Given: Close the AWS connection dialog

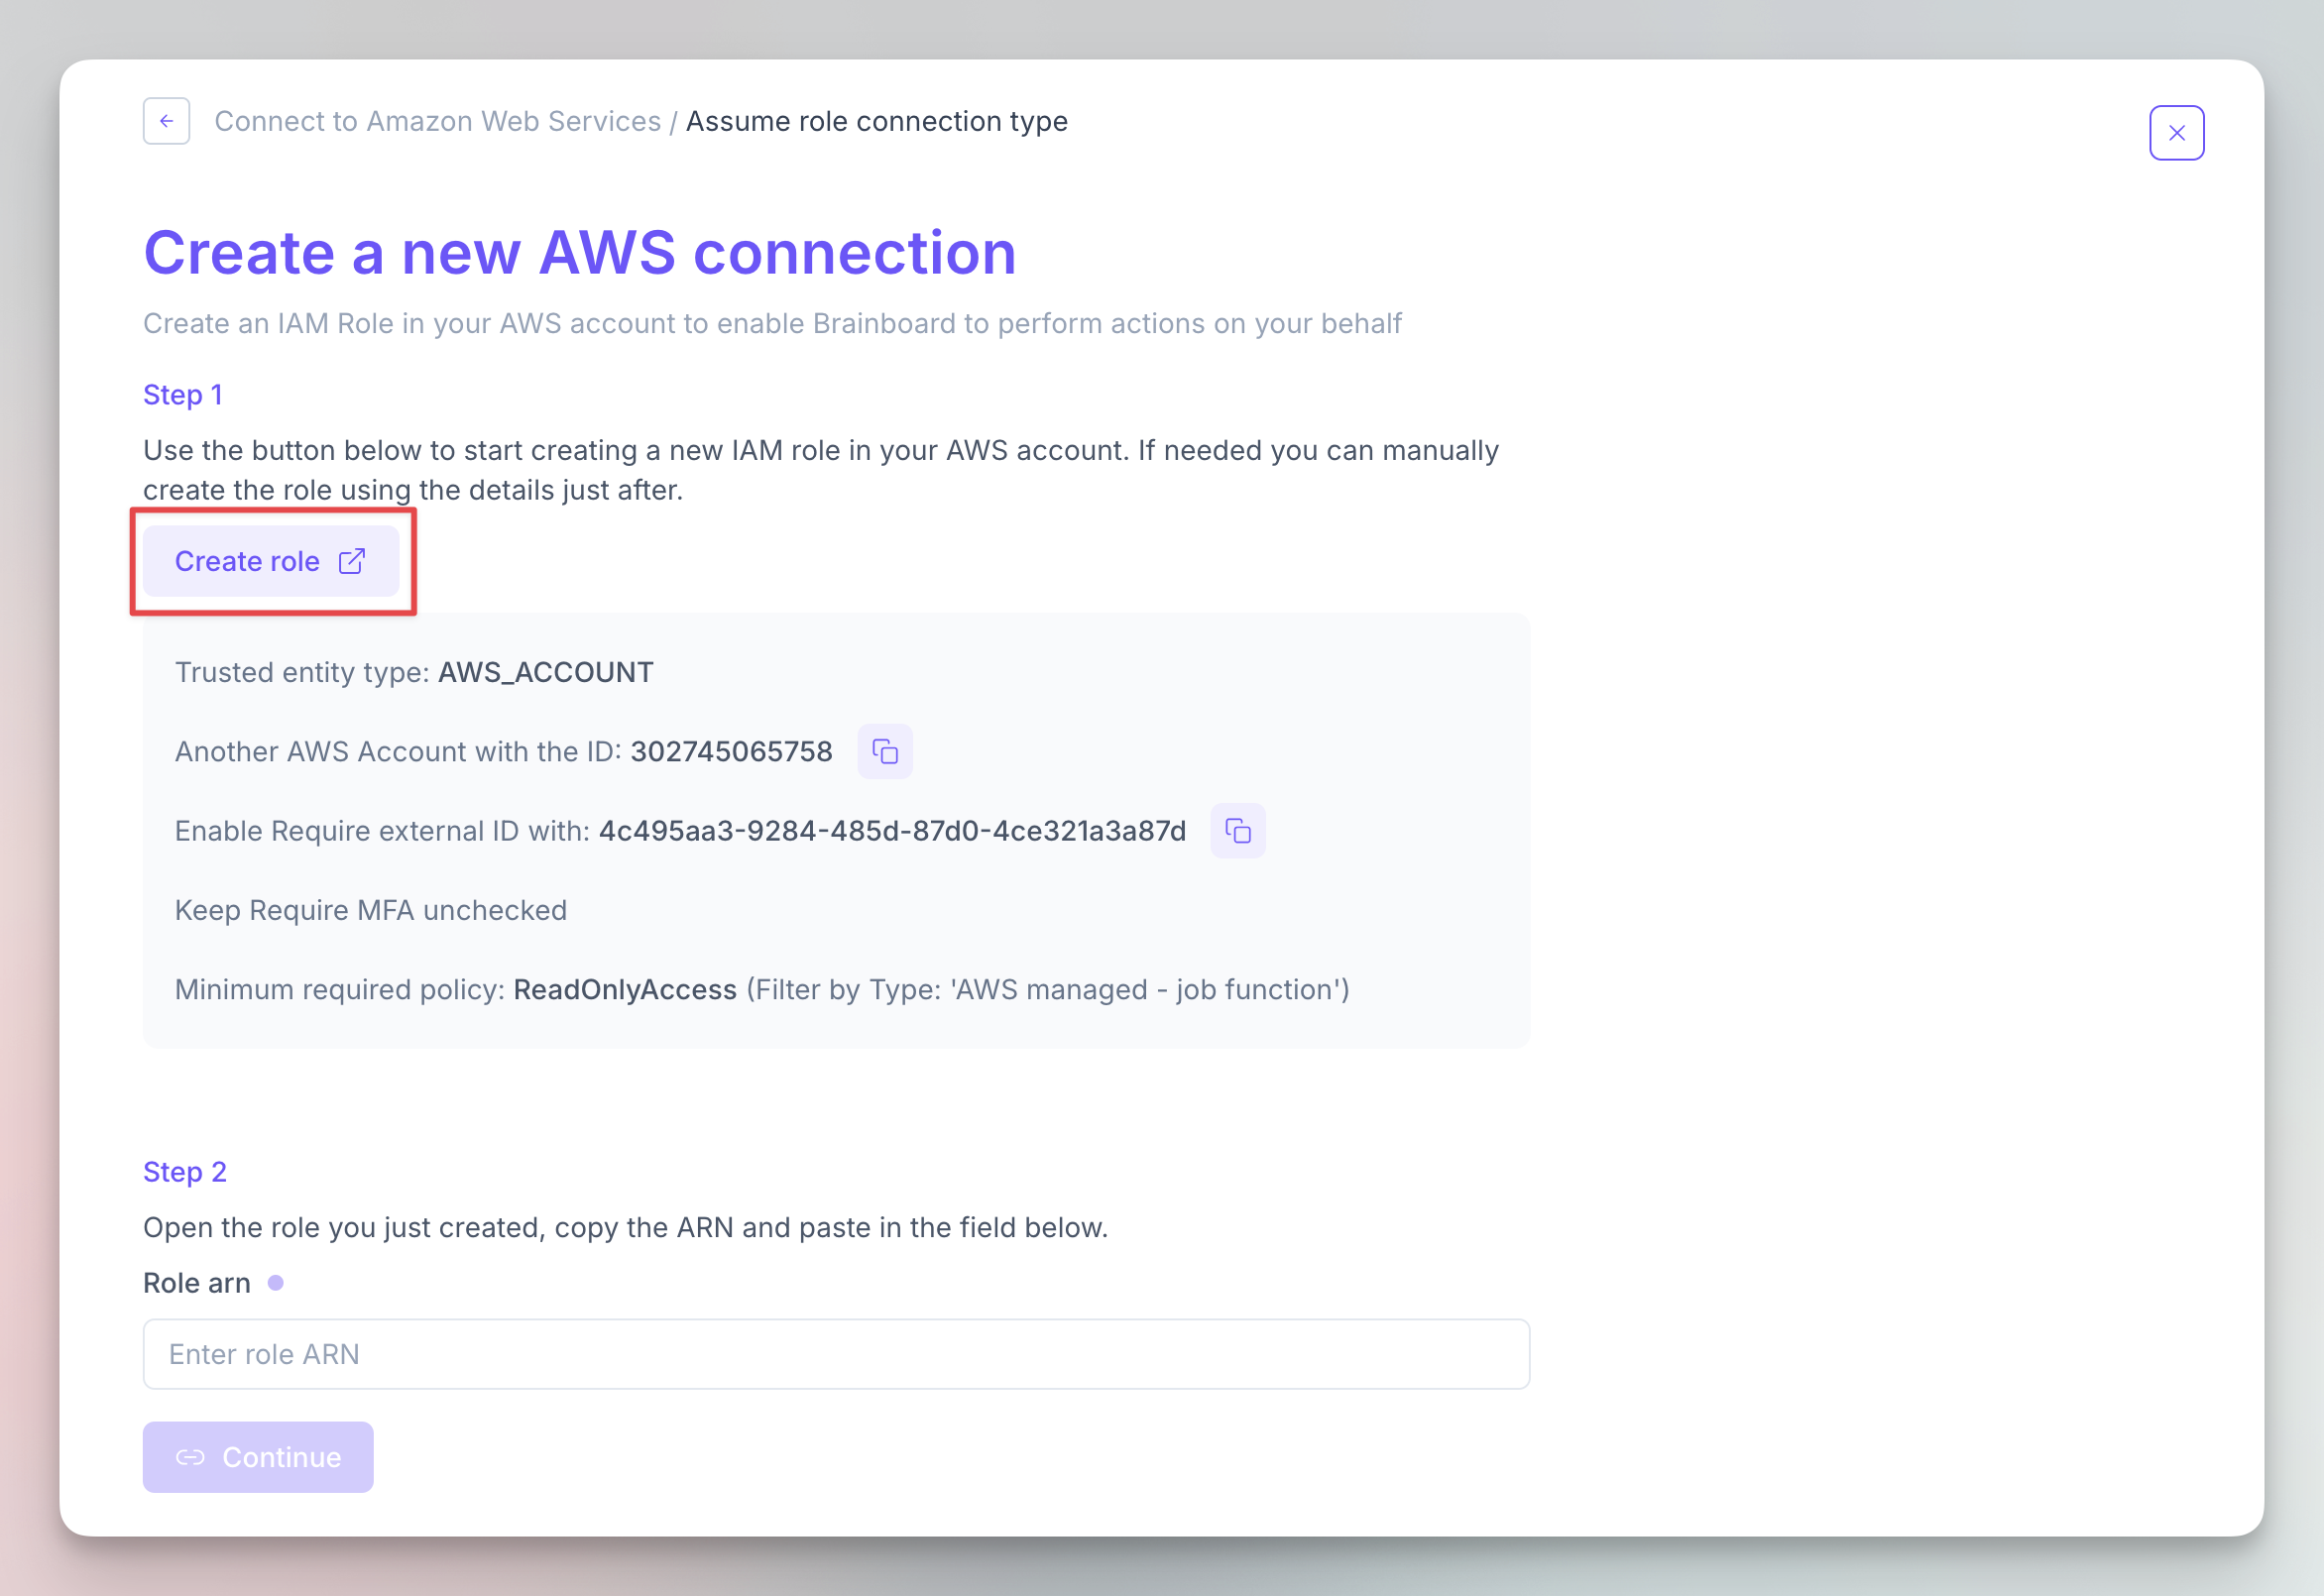Looking at the screenshot, I should (x=2176, y=133).
